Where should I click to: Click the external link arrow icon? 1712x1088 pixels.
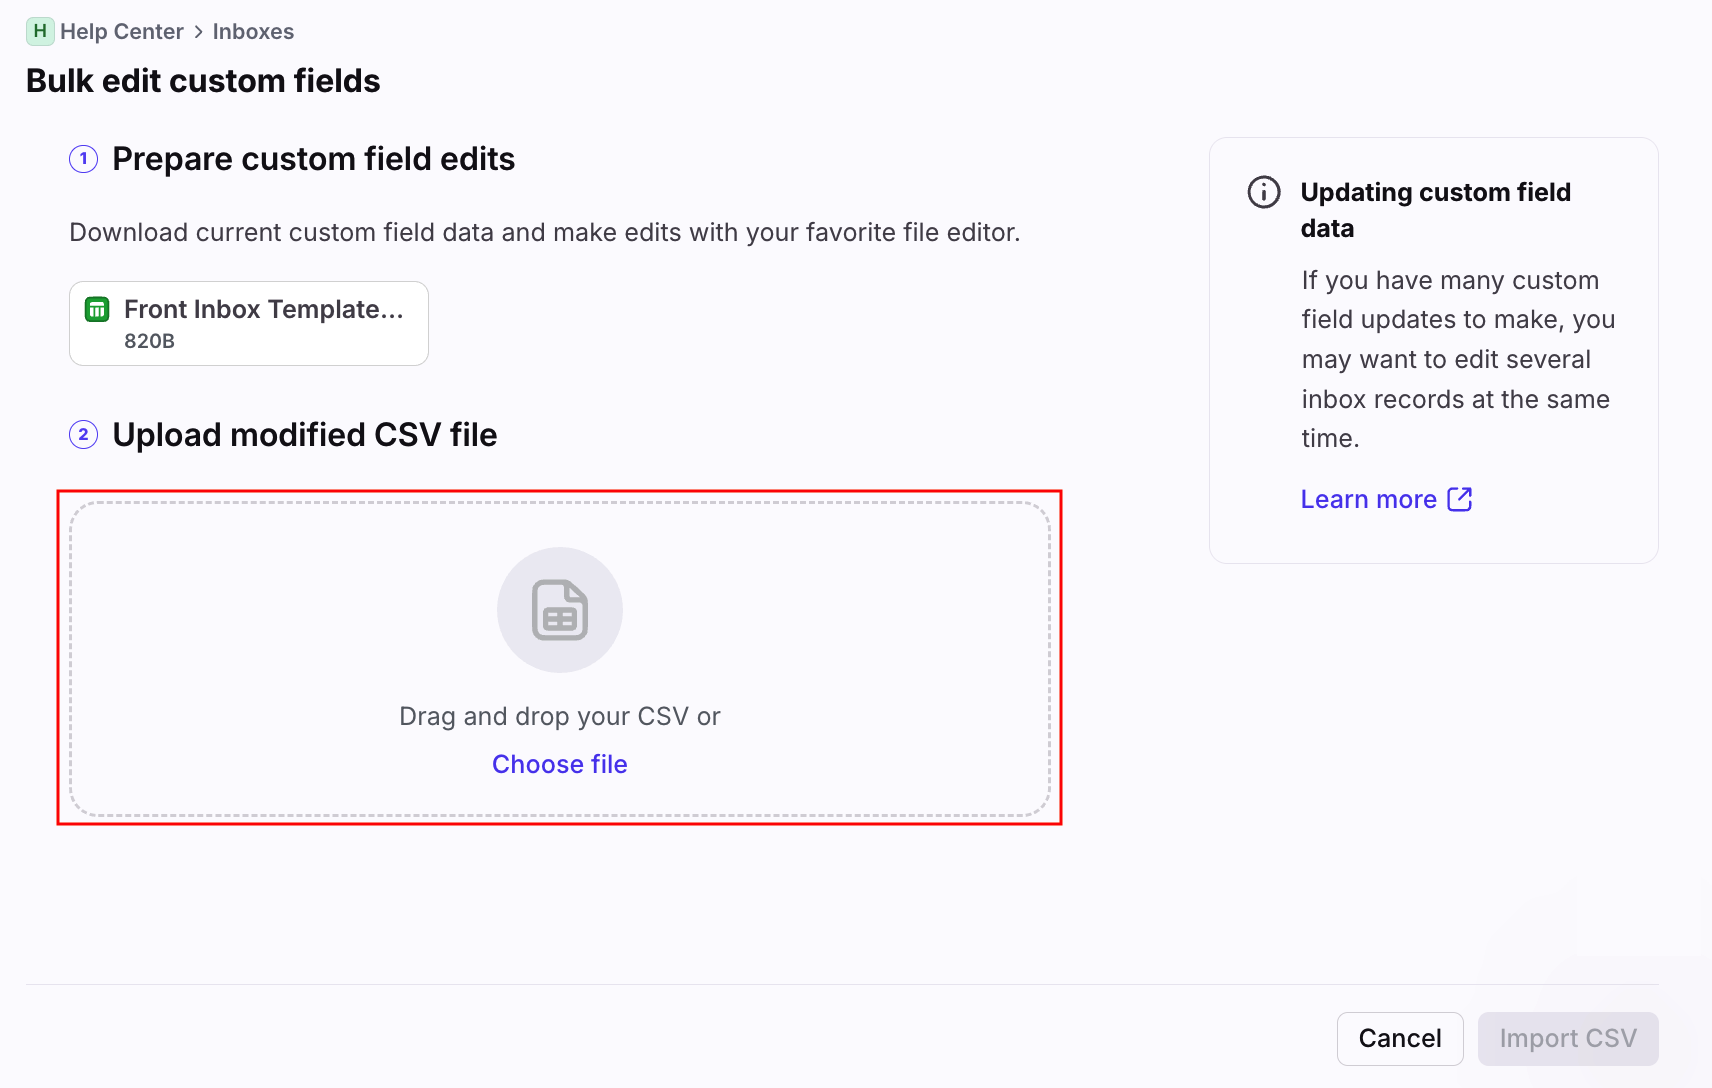pos(1460,499)
